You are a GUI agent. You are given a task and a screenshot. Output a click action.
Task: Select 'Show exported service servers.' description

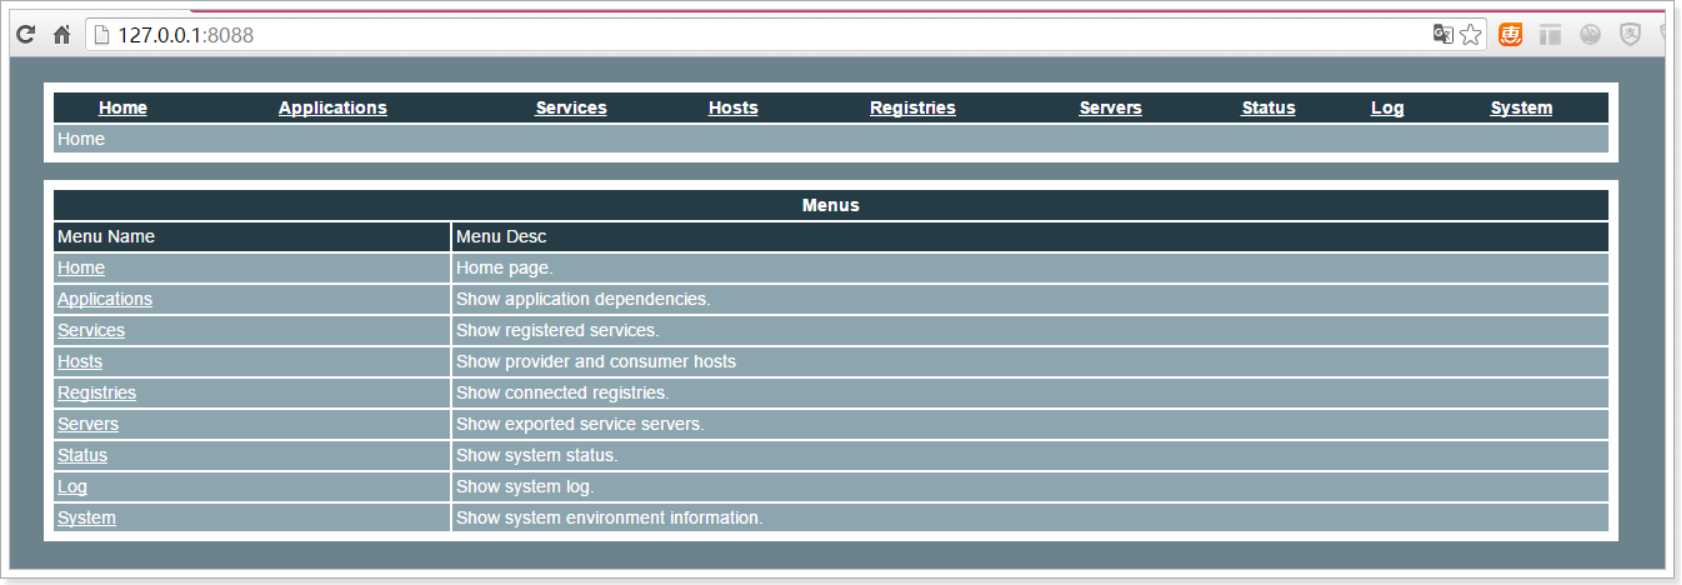[580, 424]
